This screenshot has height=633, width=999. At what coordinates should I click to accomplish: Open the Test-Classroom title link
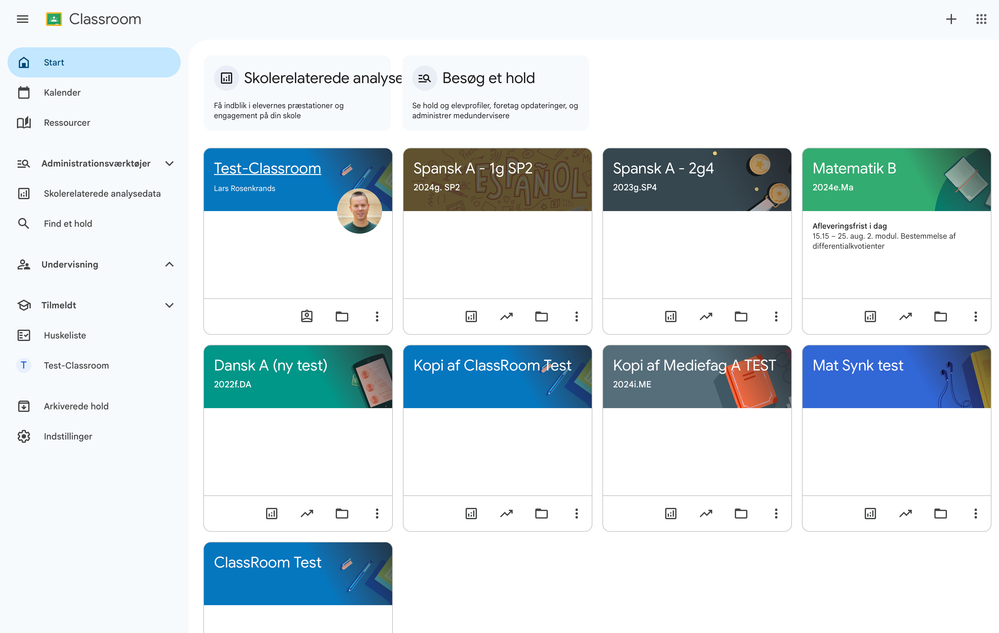point(268,168)
